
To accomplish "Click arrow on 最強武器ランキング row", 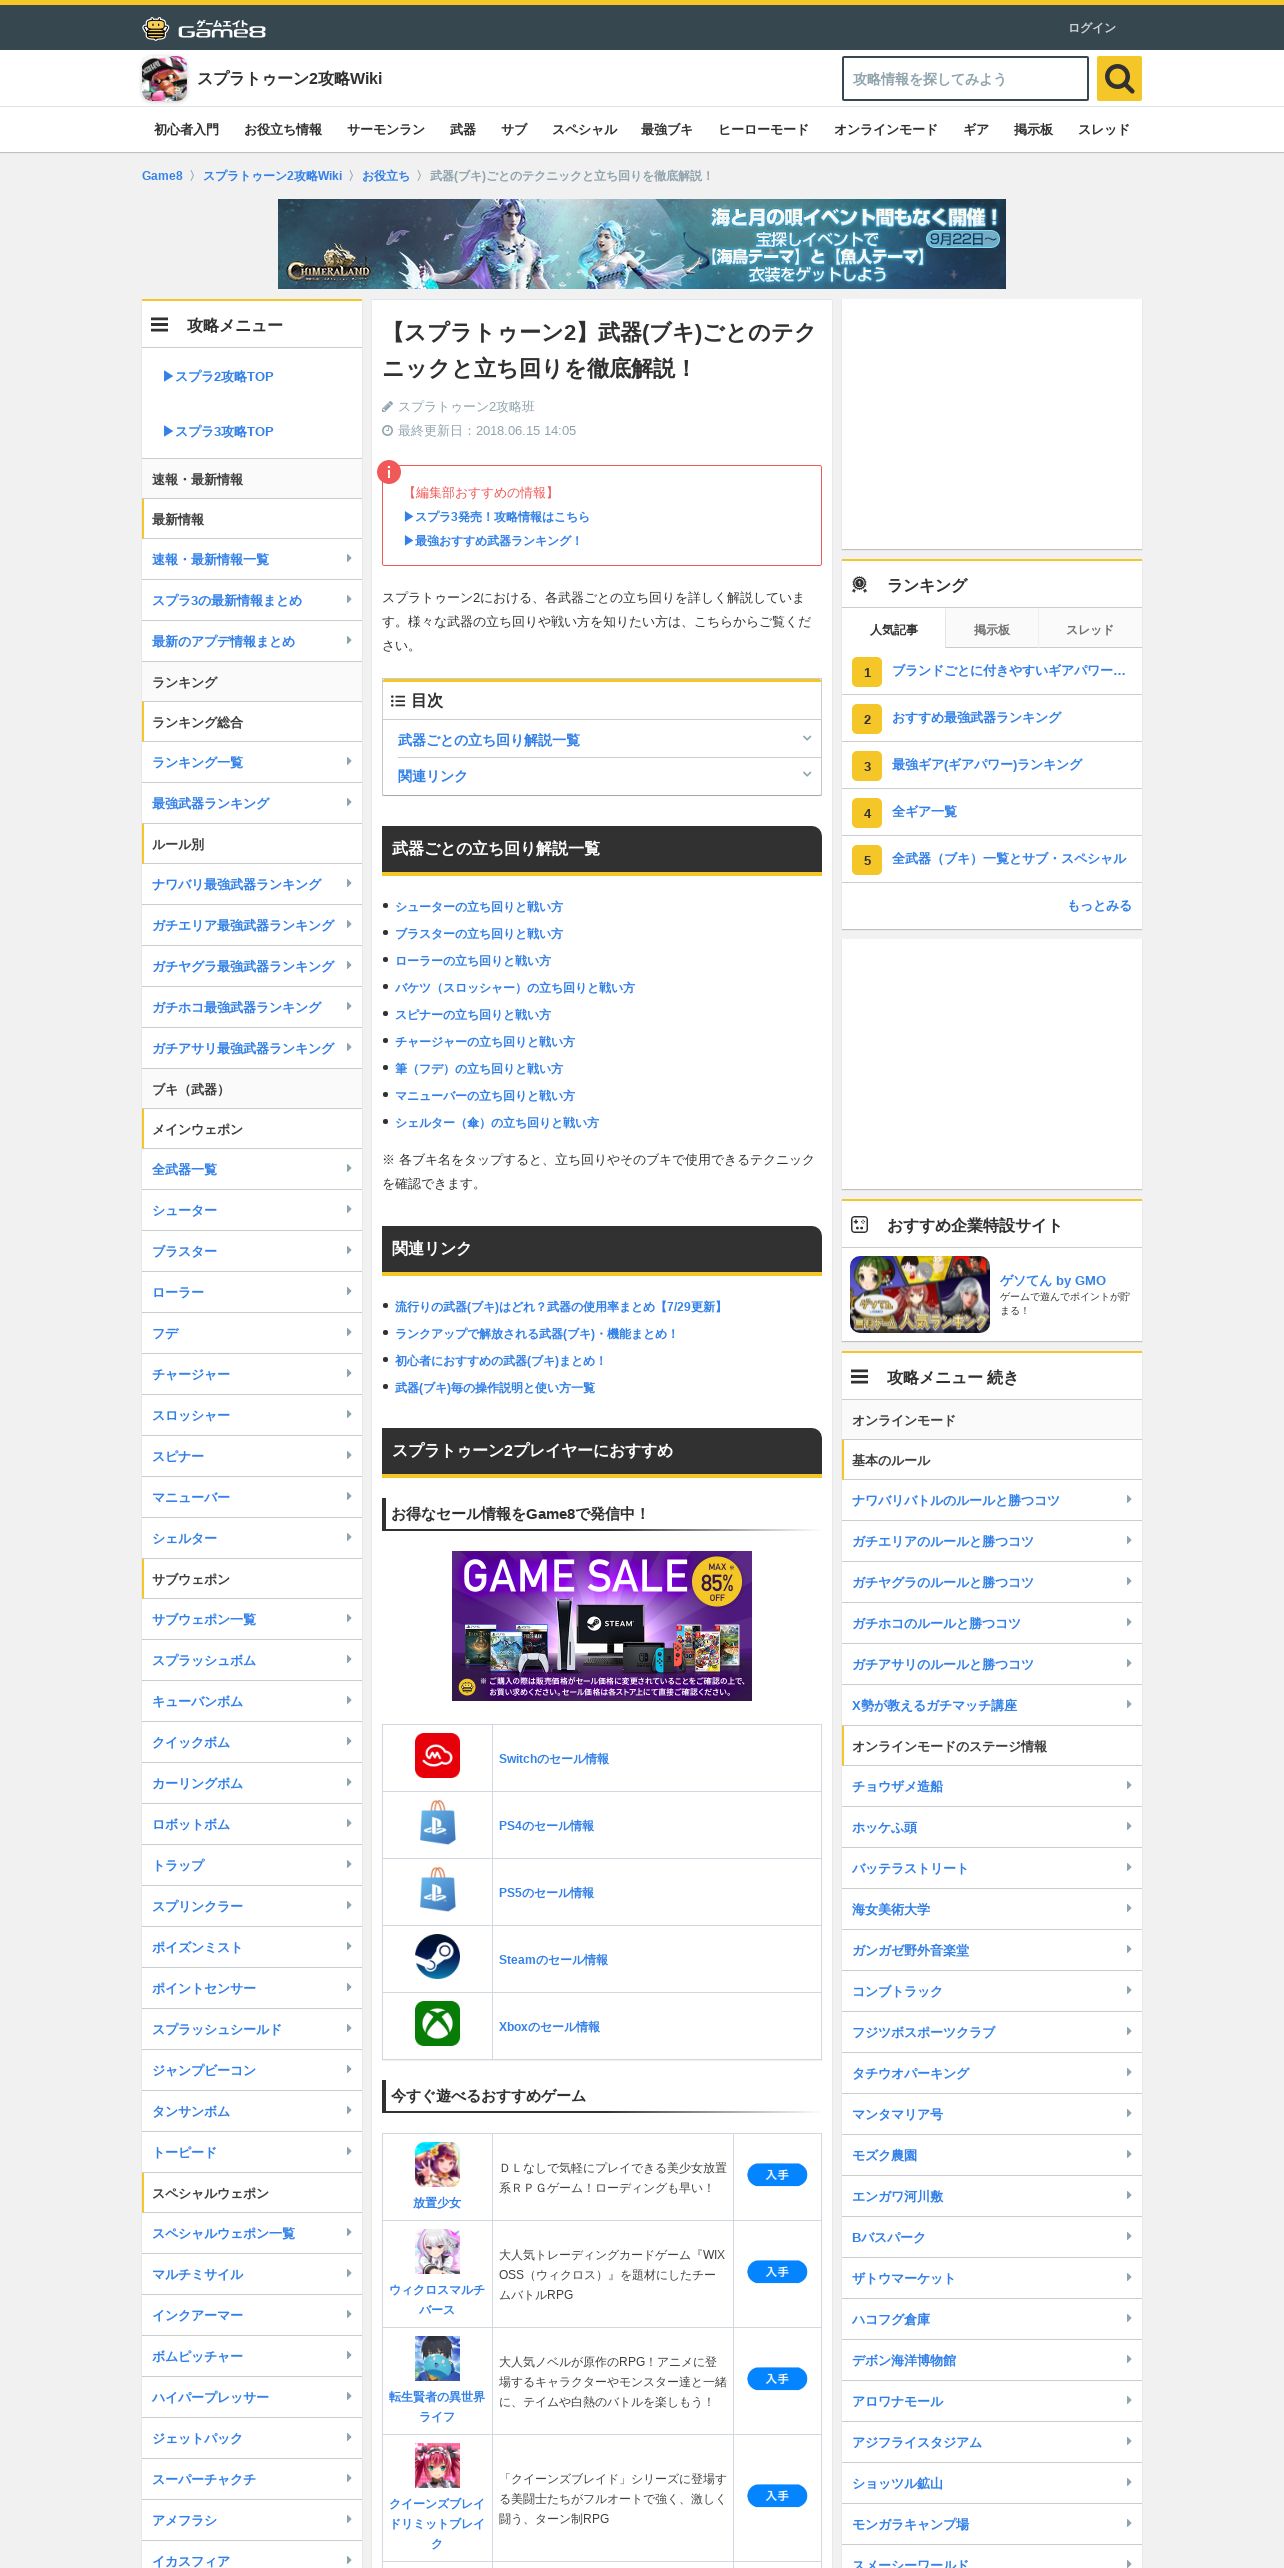I will click(x=349, y=803).
